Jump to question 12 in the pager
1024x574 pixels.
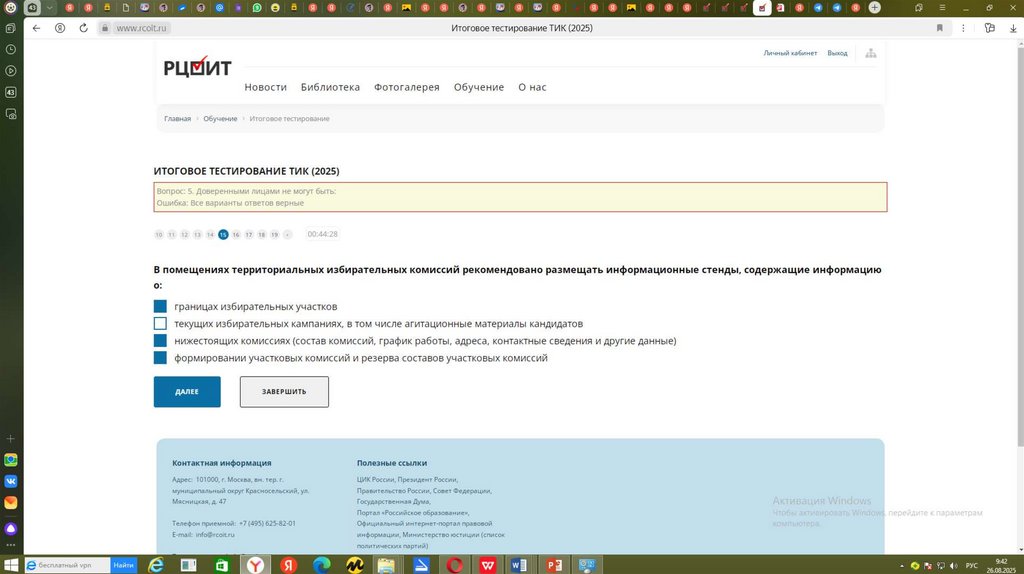(185, 234)
